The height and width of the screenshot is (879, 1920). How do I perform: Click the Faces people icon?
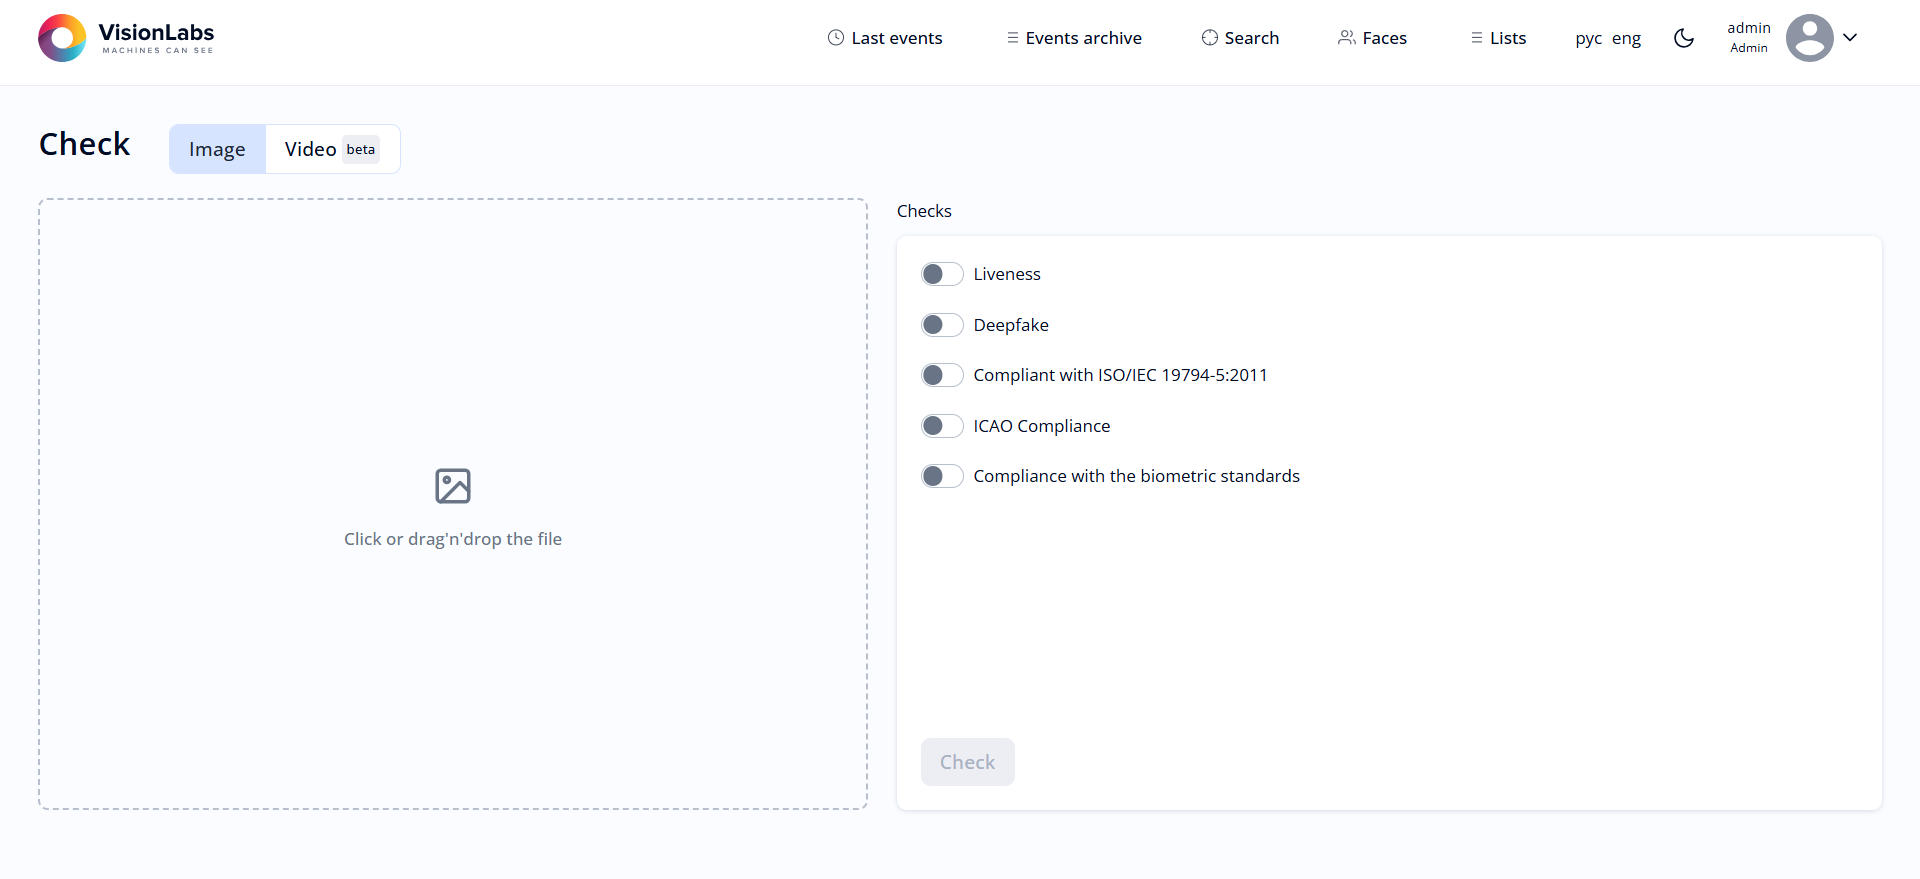click(x=1347, y=38)
